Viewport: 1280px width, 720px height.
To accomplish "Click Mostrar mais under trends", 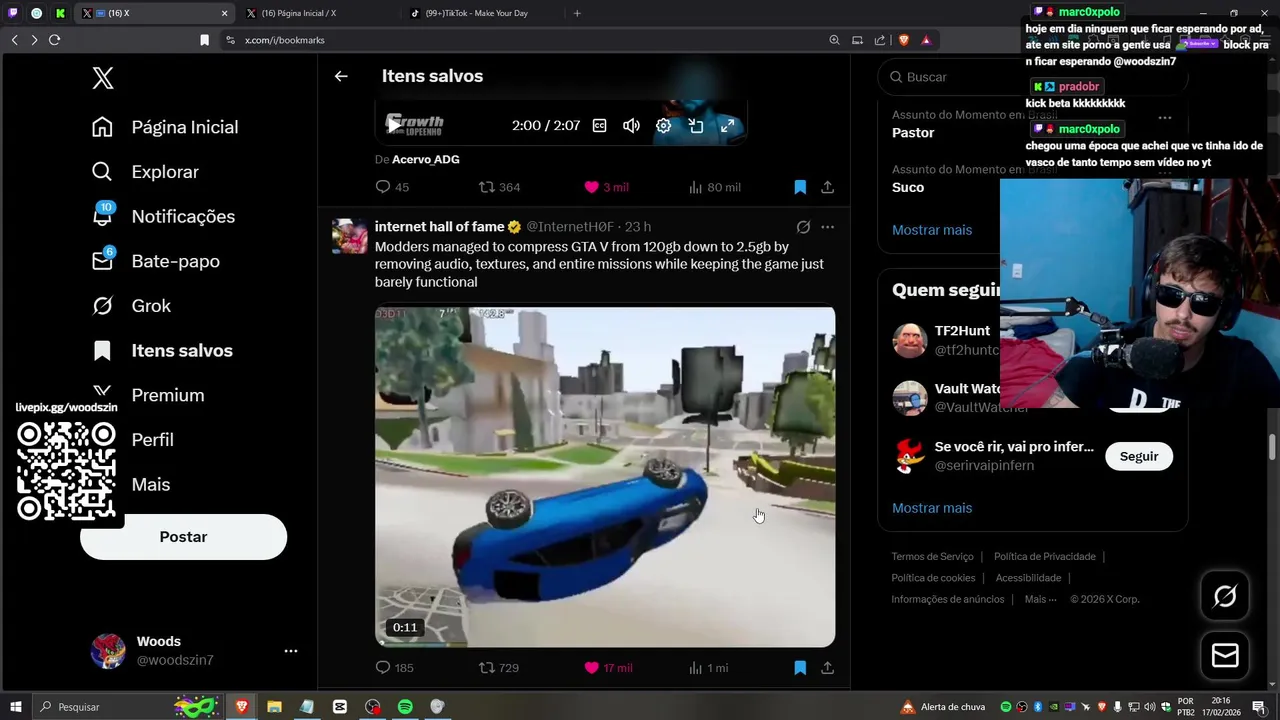I will [932, 230].
